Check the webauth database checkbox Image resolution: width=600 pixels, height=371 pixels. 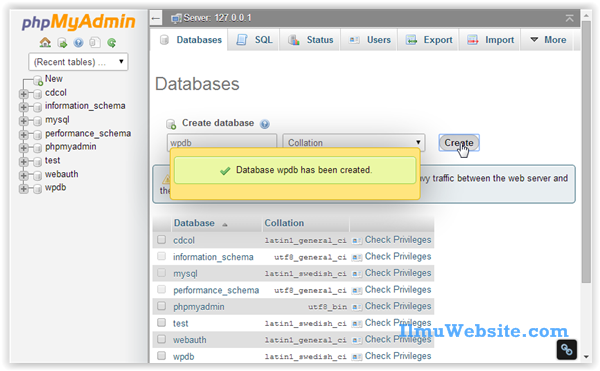point(161,339)
